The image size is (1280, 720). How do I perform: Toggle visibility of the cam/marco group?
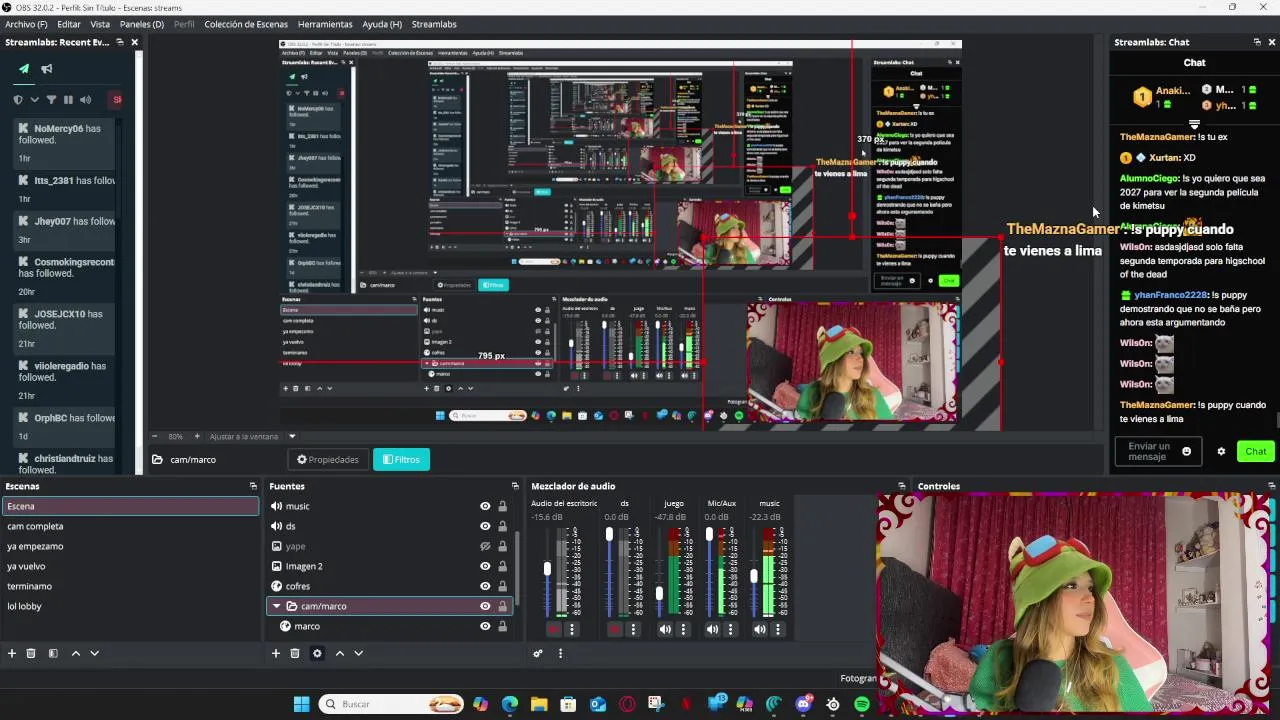[x=485, y=606]
